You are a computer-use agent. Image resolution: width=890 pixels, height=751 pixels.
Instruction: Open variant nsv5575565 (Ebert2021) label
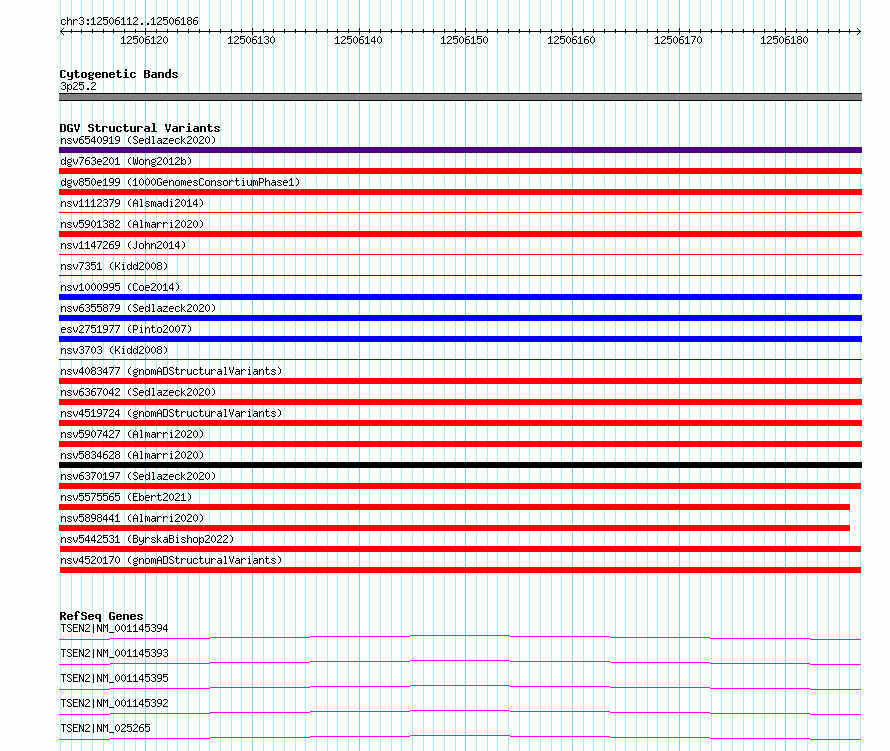coord(126,497)
